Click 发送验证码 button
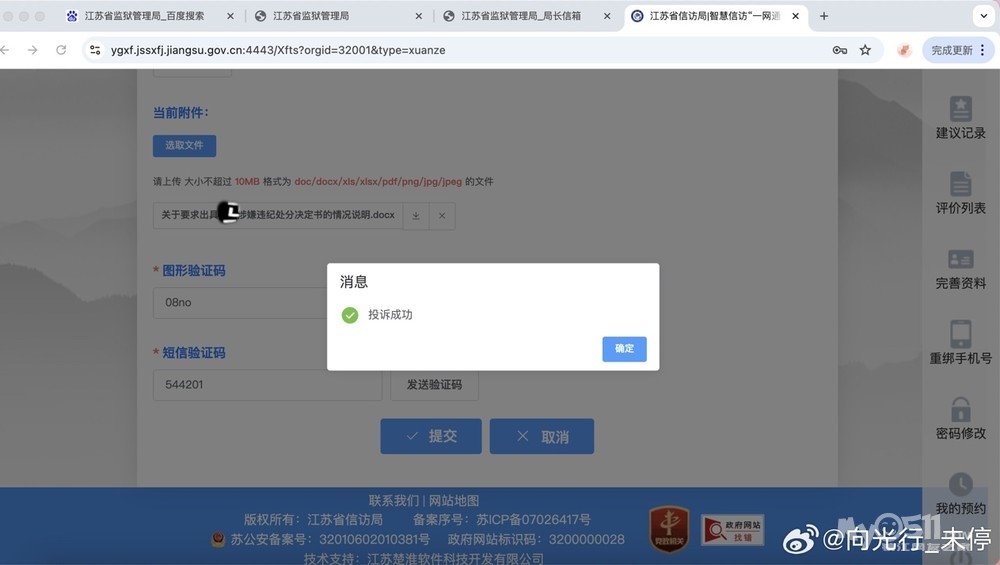This screenshot has height=565, width=1000. click(x=434, y=385)
